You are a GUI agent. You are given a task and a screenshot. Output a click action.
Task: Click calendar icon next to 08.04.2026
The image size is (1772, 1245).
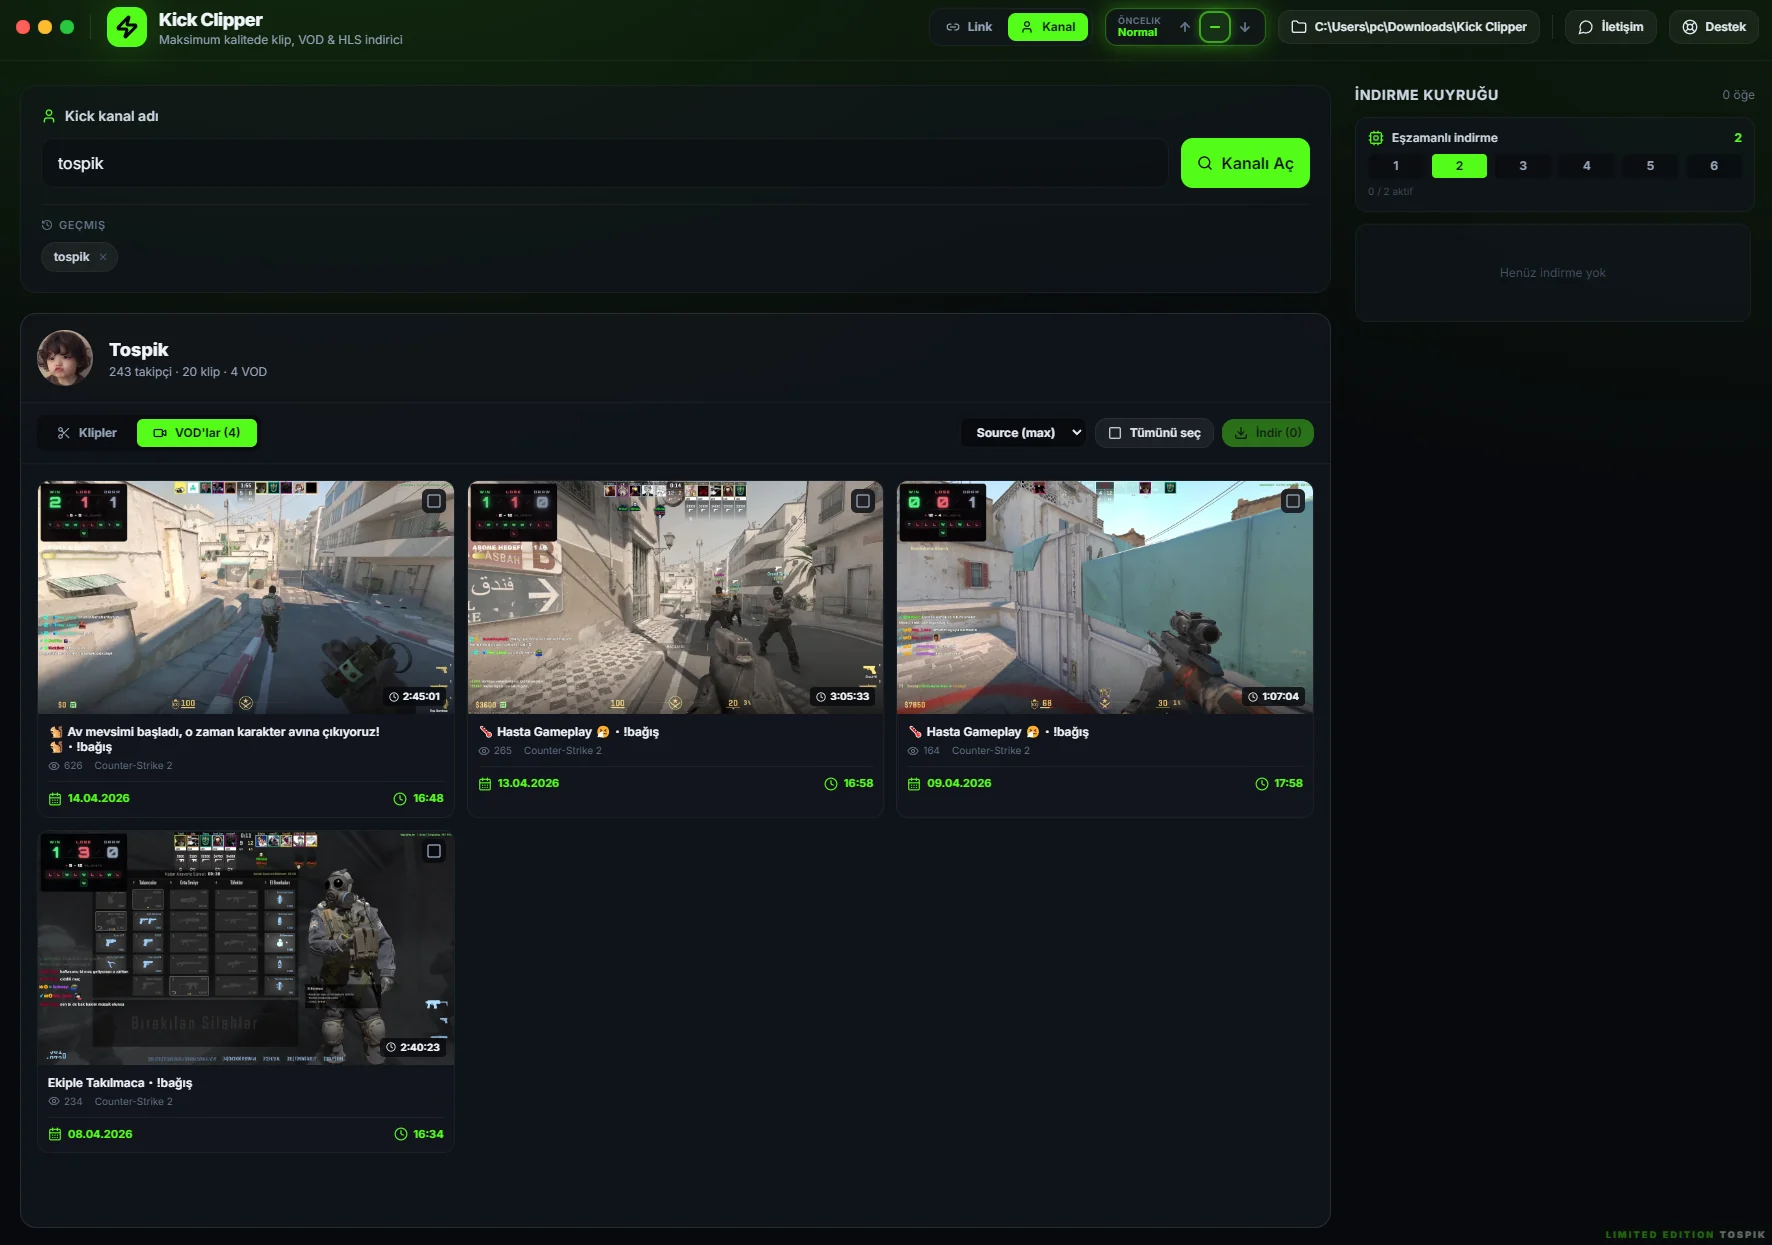pos(55,1134)
